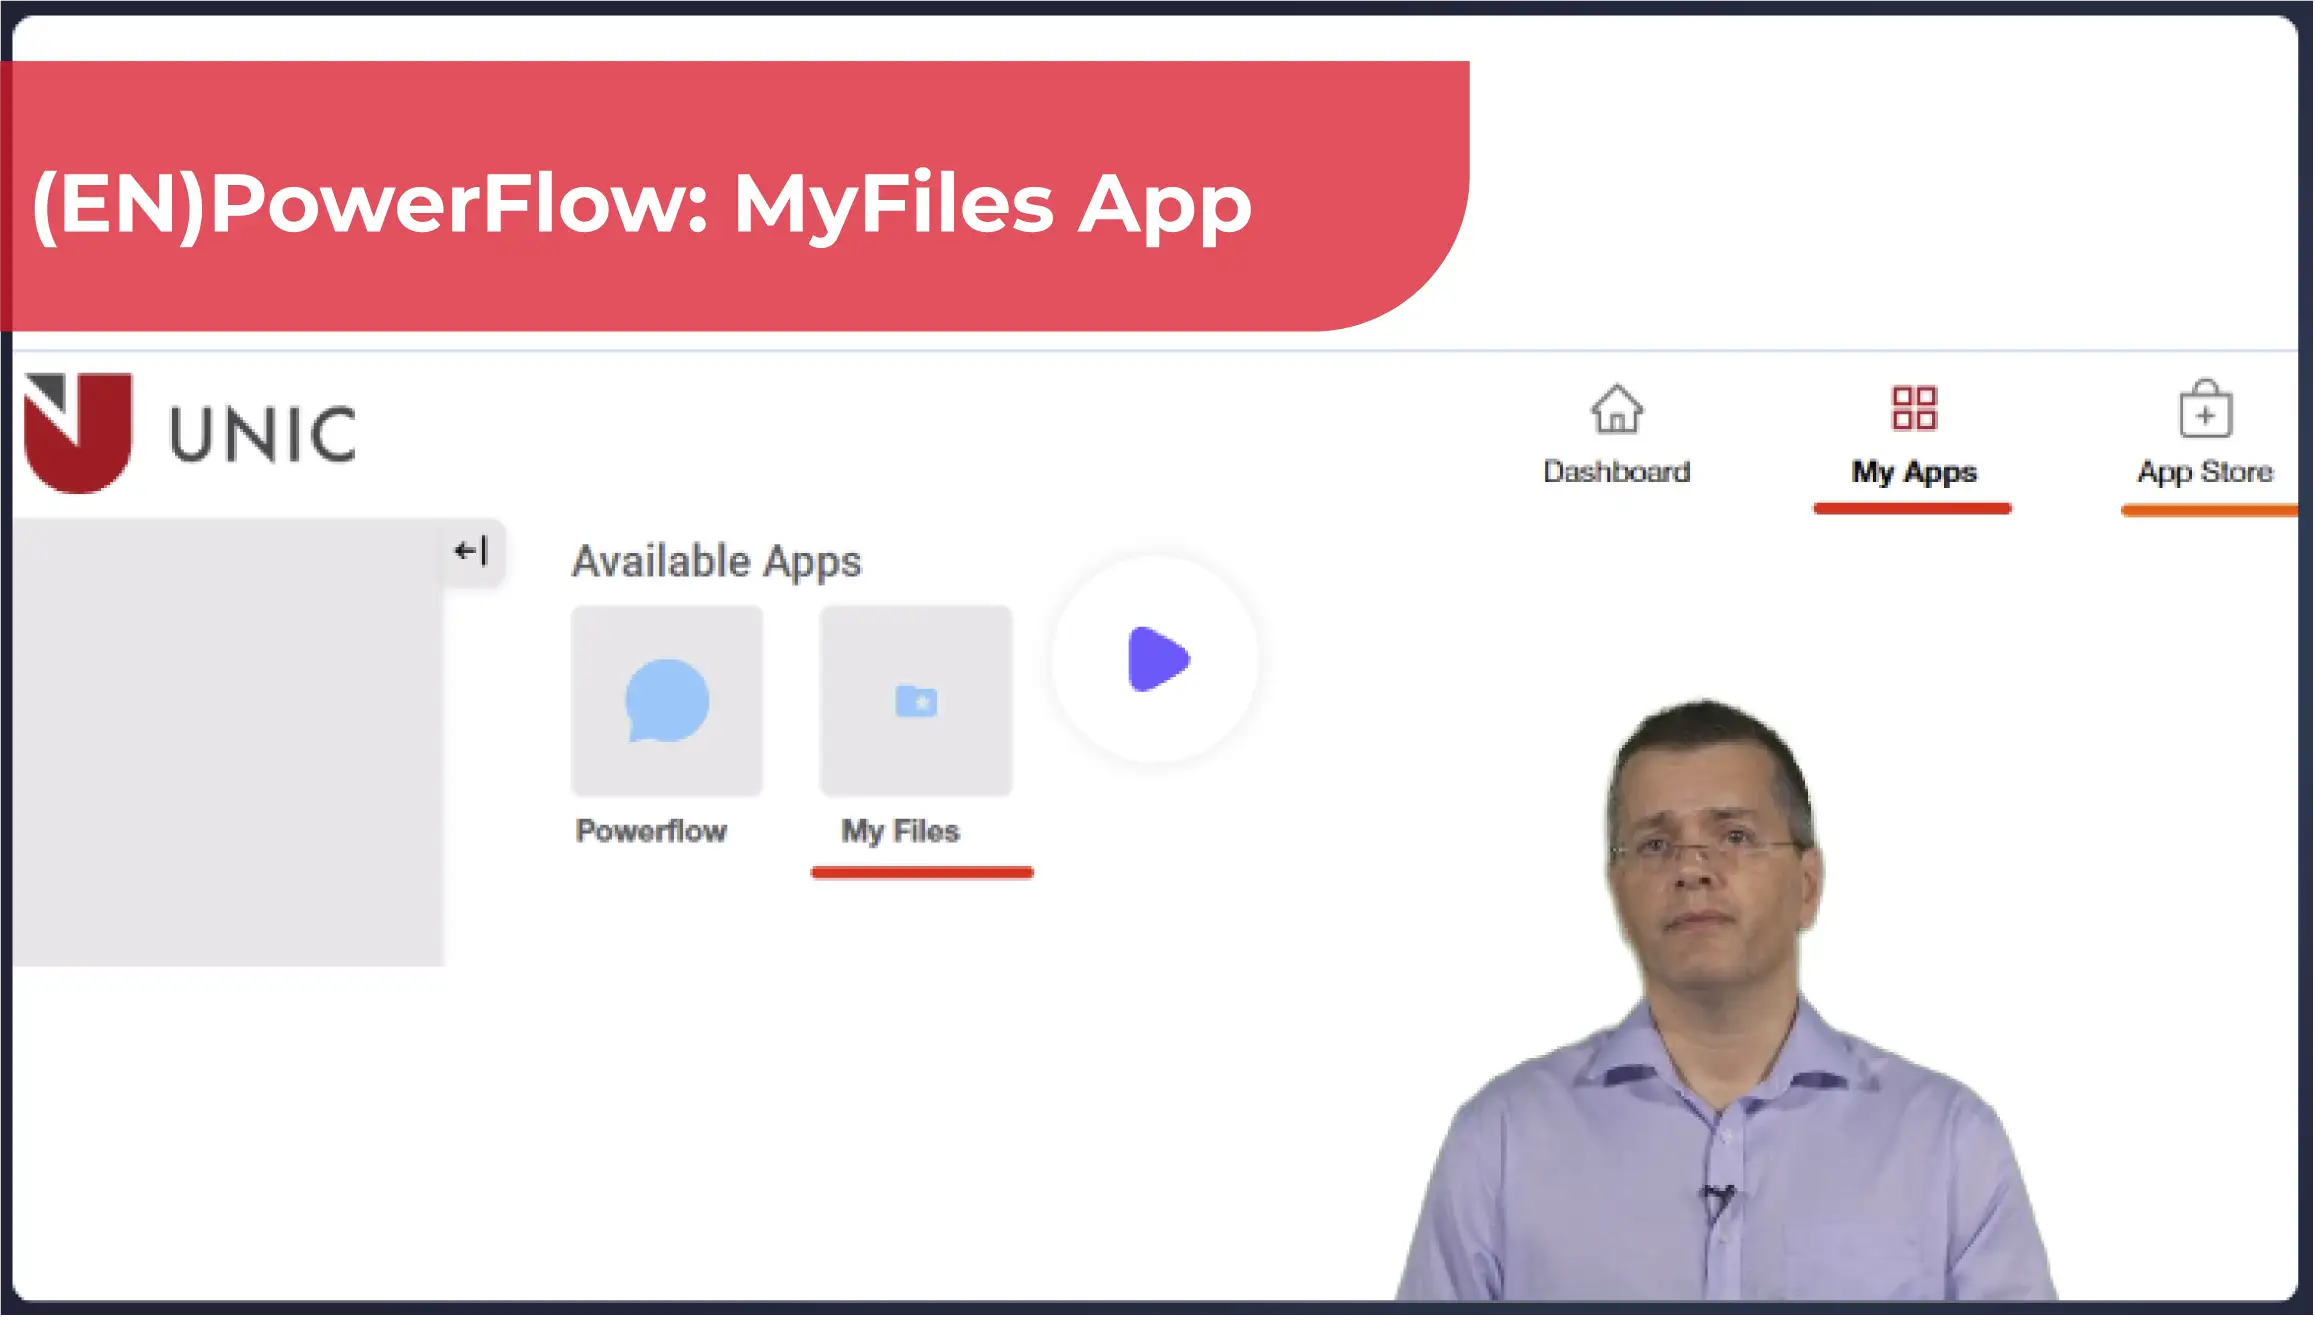Play the PowerFlow MyFiles video
This screenshot has width=2315, height=1321.
[x=1156, y=659]
